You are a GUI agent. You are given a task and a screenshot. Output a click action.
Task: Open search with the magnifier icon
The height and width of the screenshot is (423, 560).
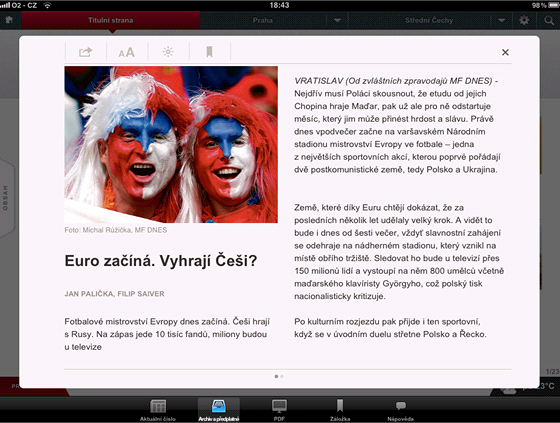click(549, 20)
